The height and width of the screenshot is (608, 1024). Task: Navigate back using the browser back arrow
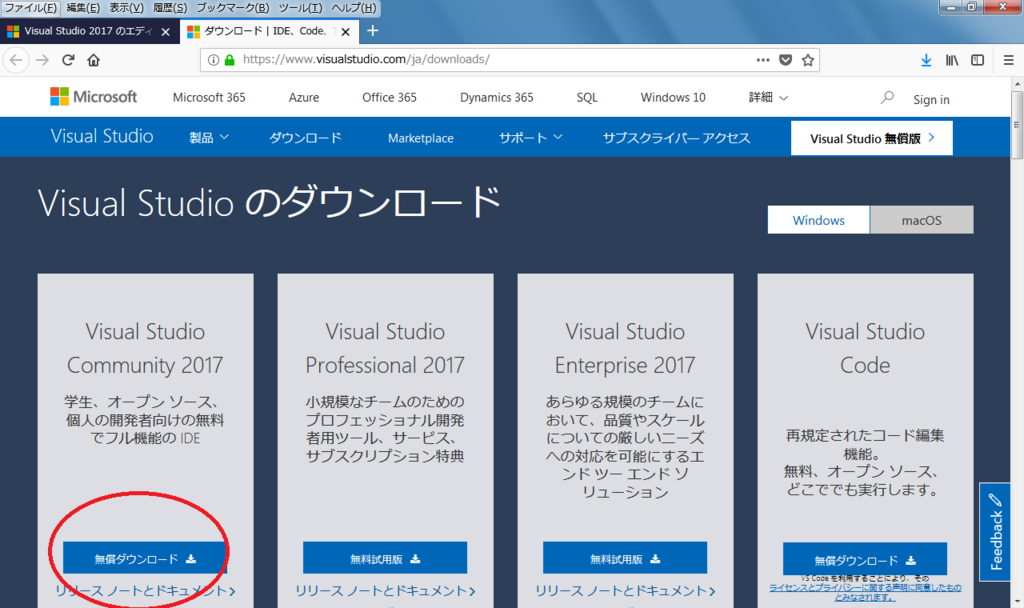coord(17,60)
